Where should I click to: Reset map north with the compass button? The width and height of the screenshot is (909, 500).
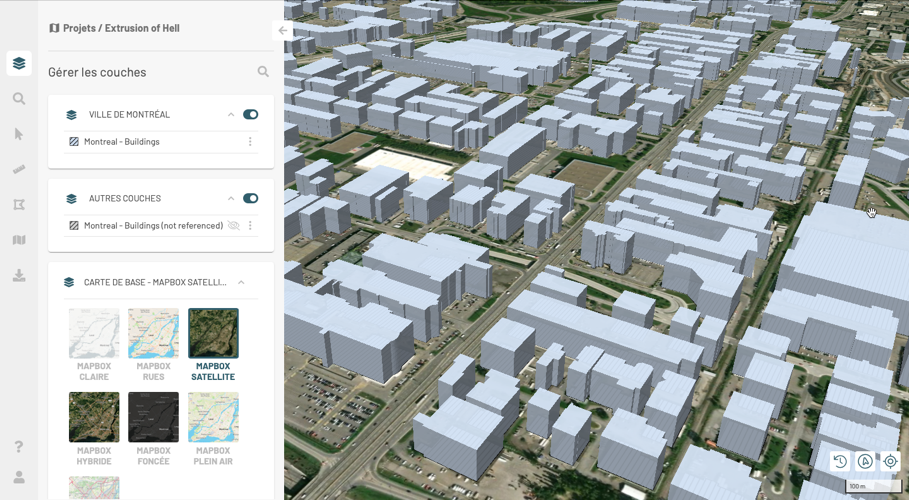click(865, 461)
